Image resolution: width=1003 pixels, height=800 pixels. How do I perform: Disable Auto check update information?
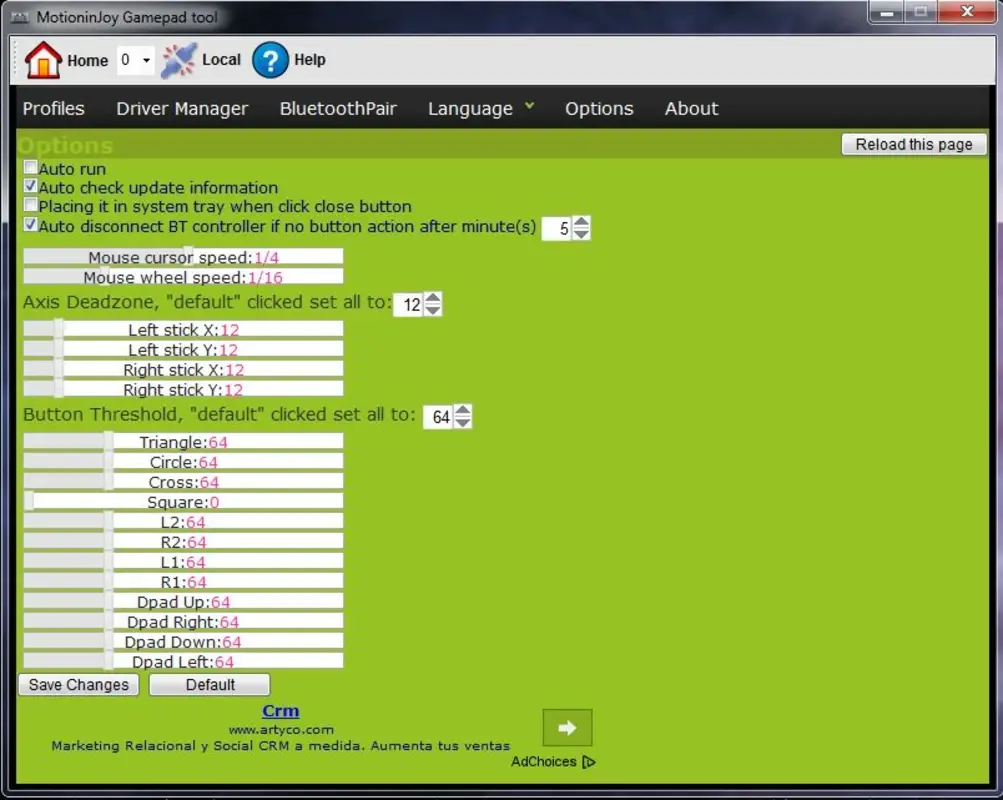point(30,187)
